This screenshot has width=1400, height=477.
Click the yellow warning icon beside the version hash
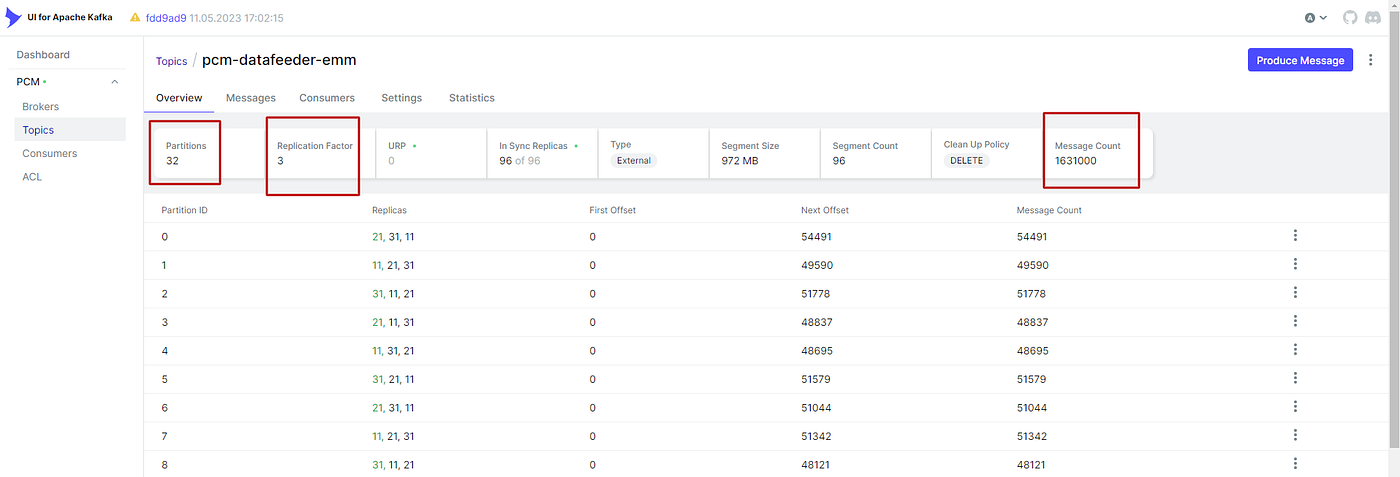134,18
